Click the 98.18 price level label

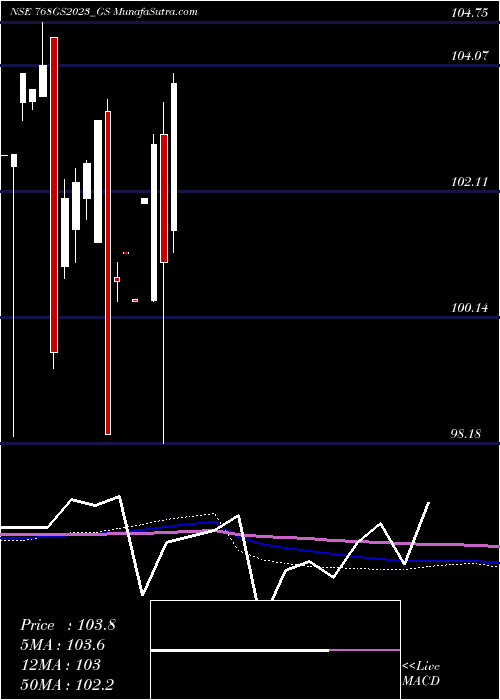point(466,433)
